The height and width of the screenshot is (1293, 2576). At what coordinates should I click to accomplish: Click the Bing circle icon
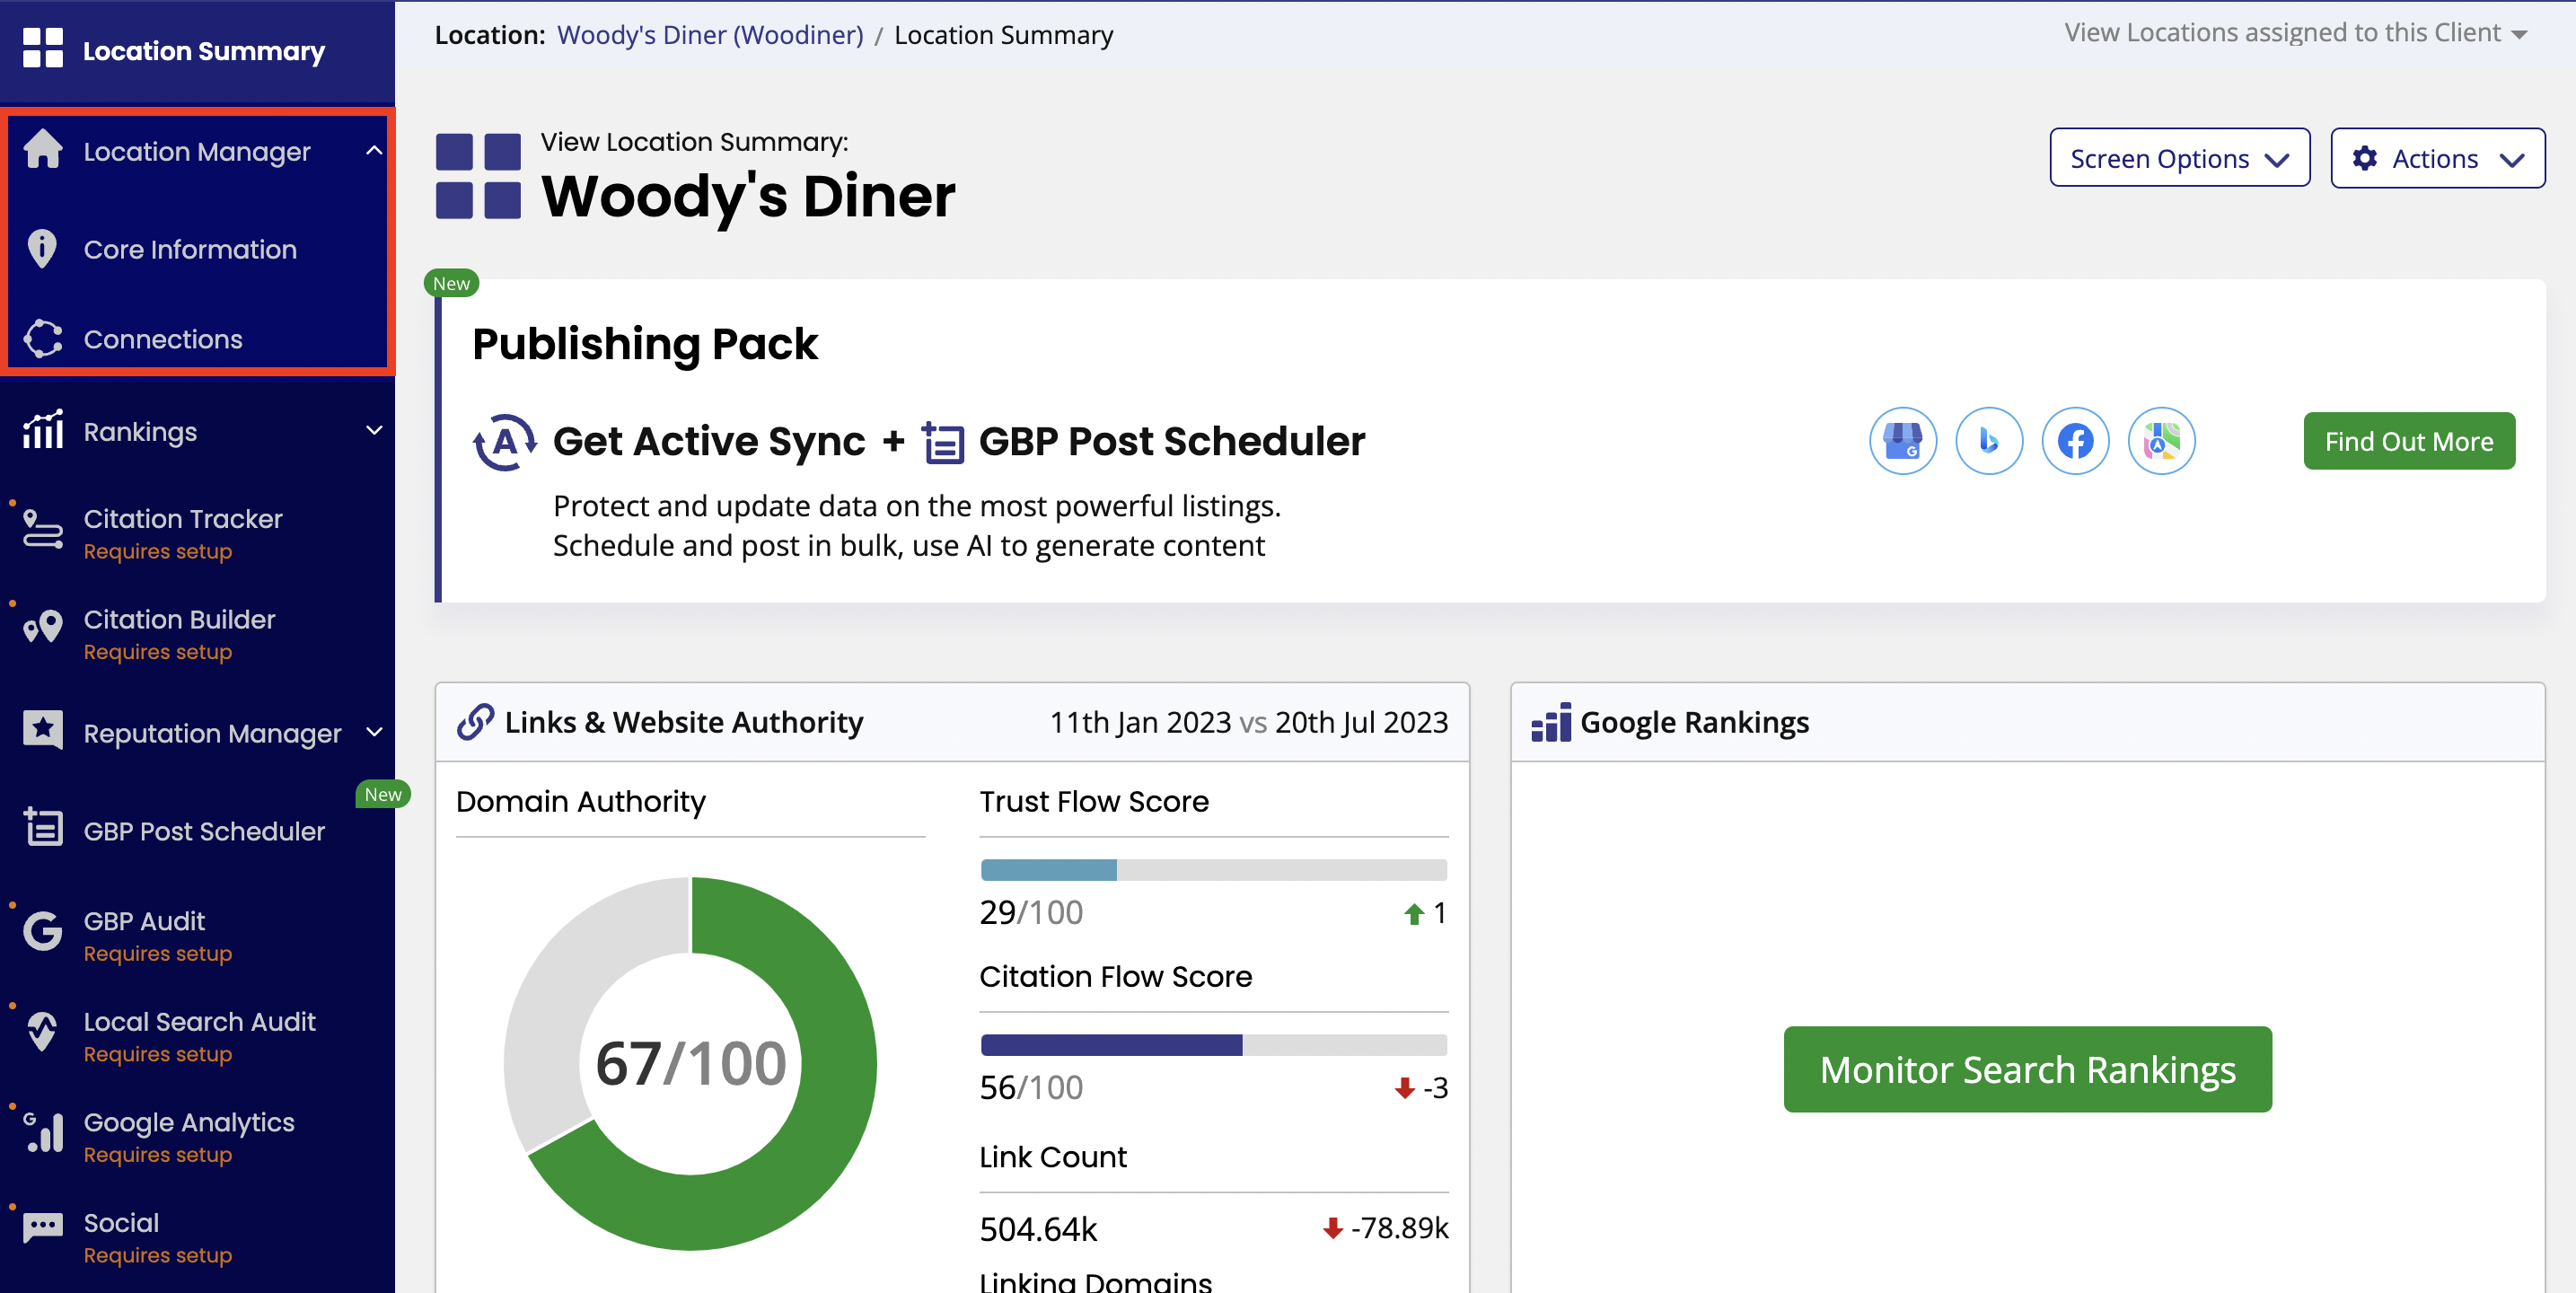(x=1988, y=441)
